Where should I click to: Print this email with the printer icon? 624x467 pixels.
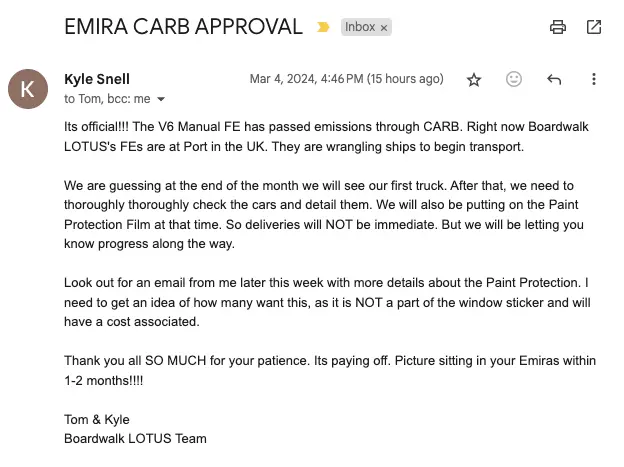(558, 27)
